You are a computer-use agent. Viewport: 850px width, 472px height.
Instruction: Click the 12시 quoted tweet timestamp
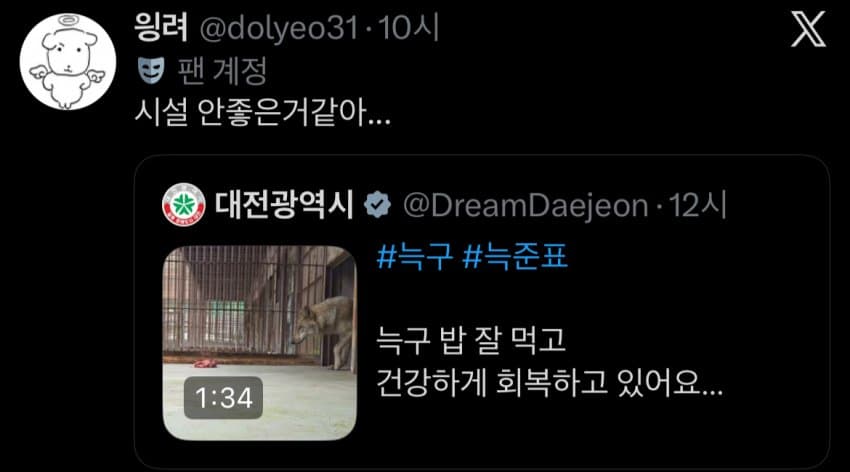[x=697, y=205]
